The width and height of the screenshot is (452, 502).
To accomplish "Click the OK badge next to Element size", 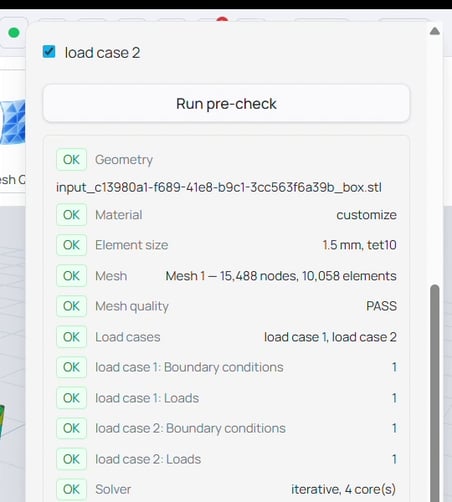I will pos(71,245).
